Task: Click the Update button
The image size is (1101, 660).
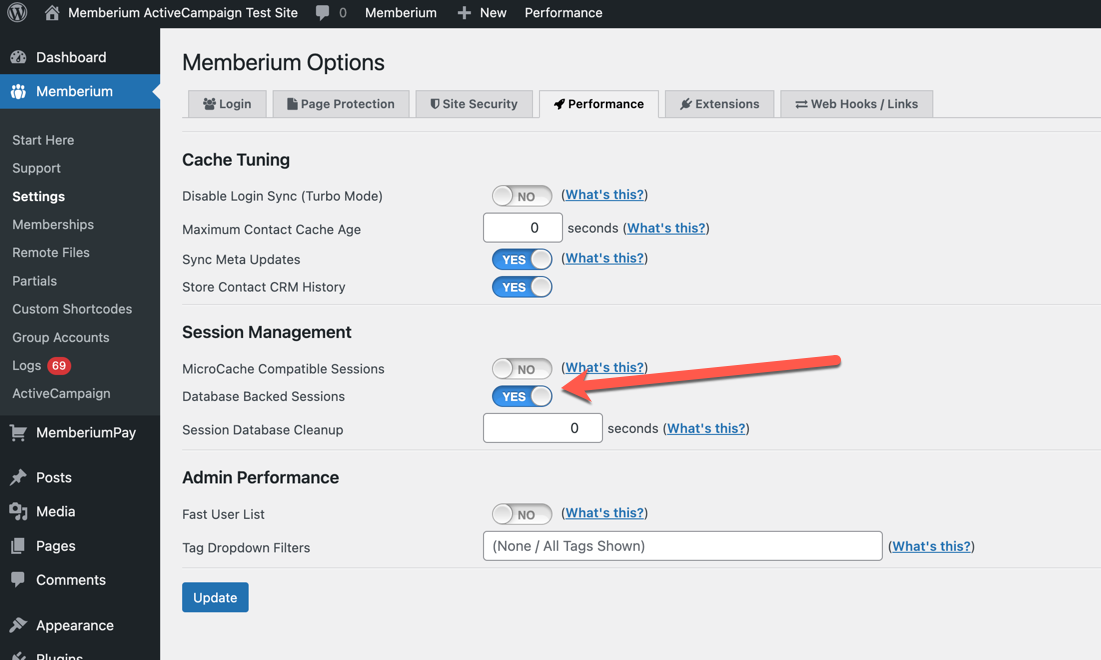Action: 215,597
